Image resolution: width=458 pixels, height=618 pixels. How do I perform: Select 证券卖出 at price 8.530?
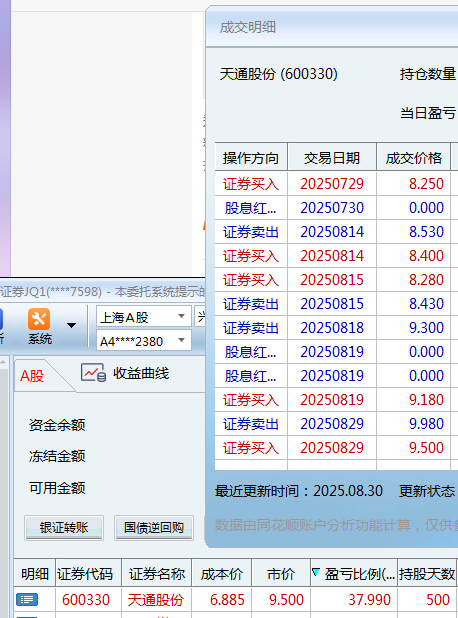coord(336,232)
